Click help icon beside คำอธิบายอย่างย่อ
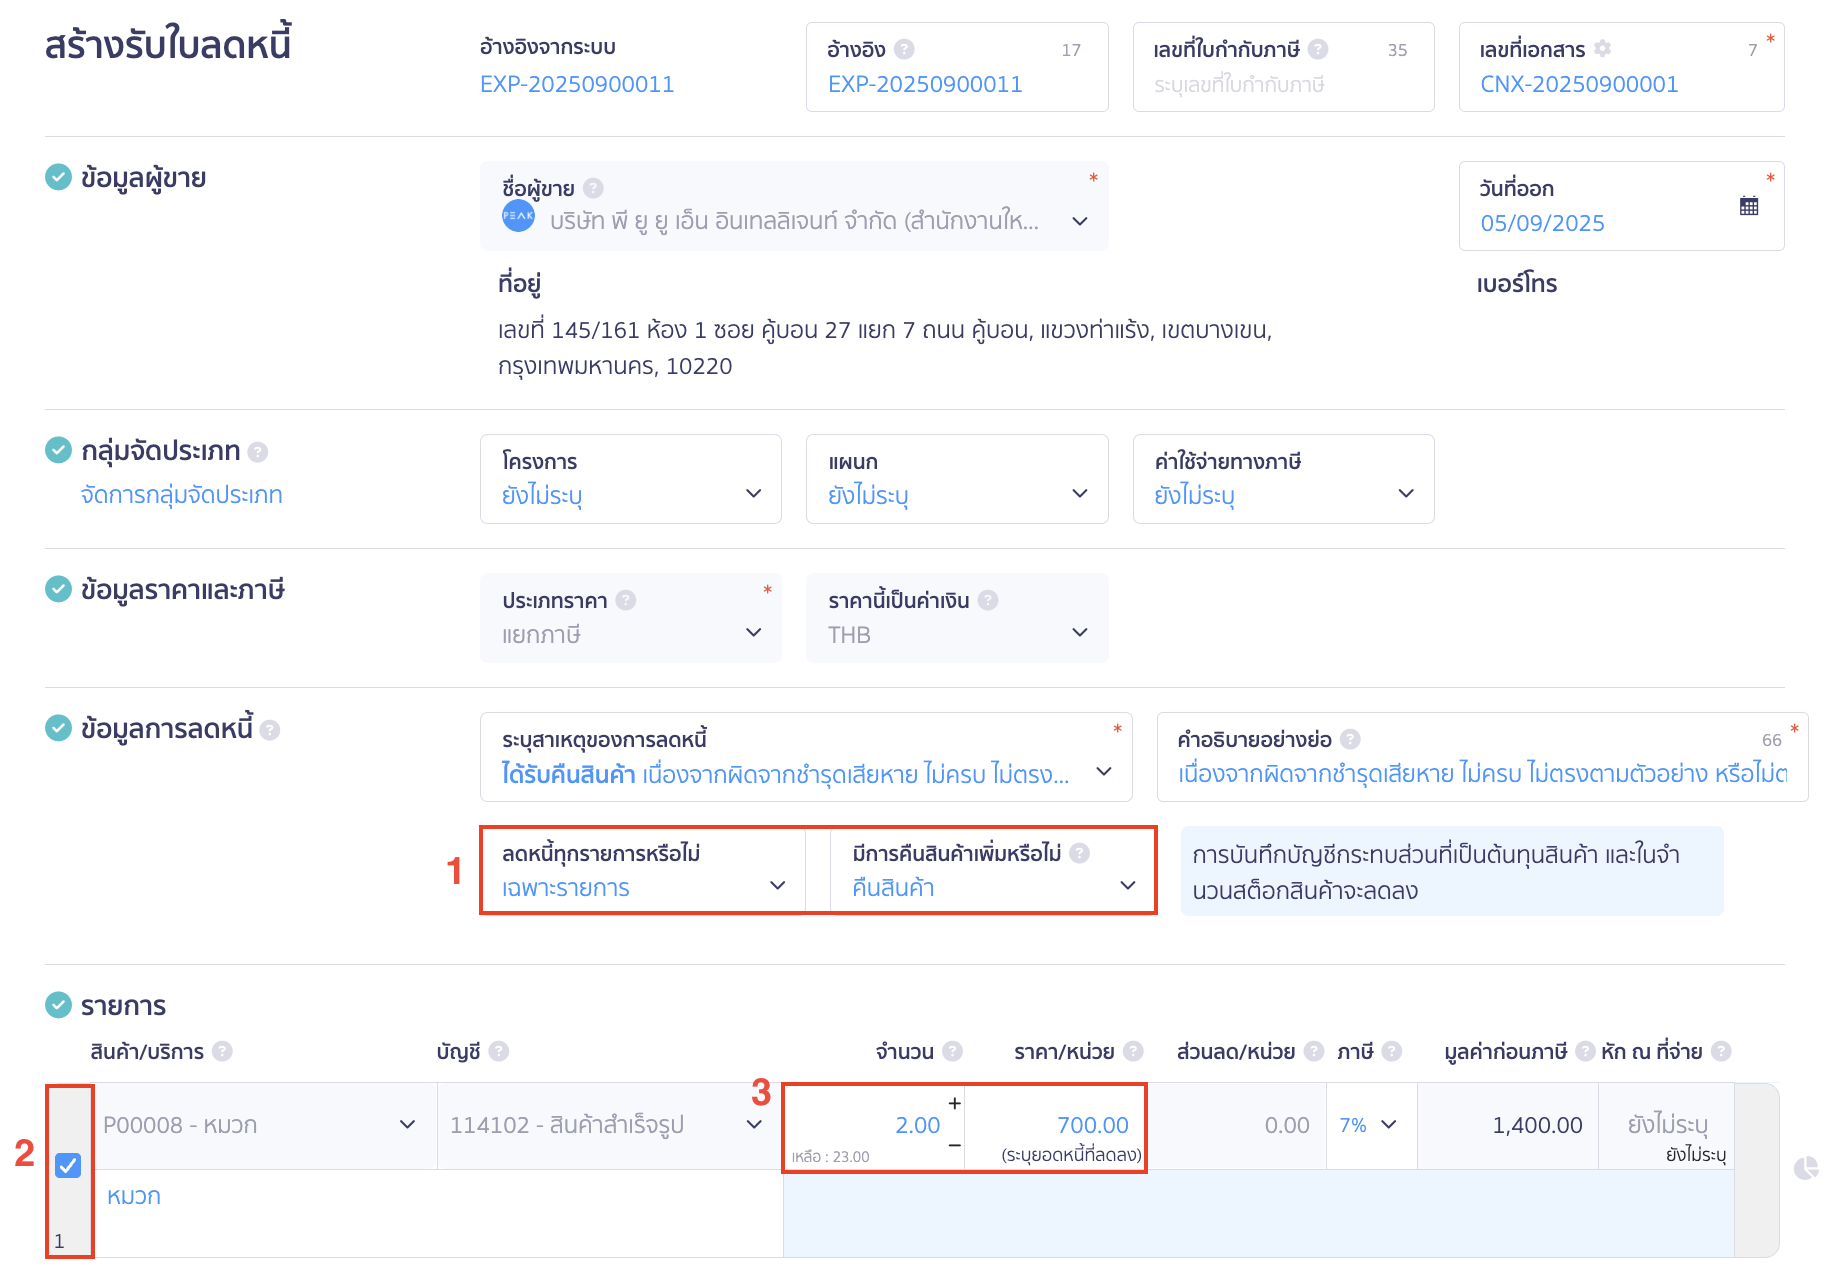The width and height of the screenshot is (1828, 1282). (x=1350, y=739)
